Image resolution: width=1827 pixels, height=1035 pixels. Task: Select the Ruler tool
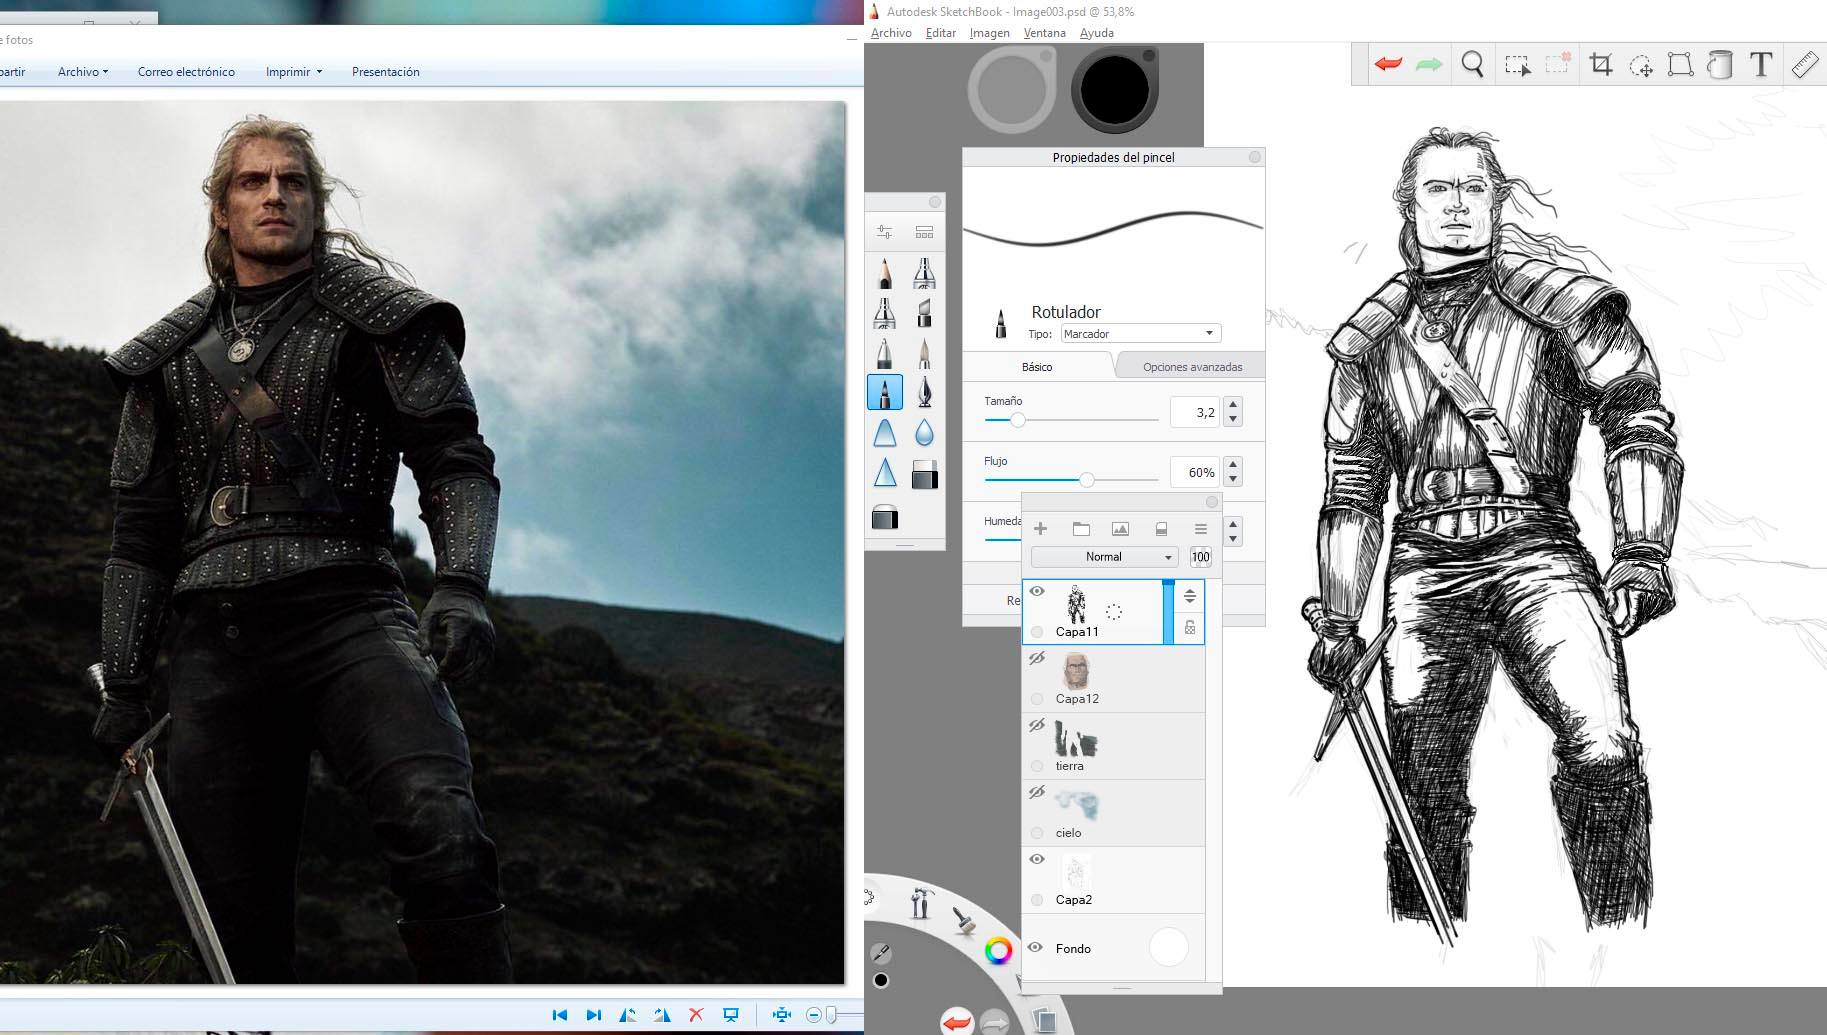coord(1805,65)
